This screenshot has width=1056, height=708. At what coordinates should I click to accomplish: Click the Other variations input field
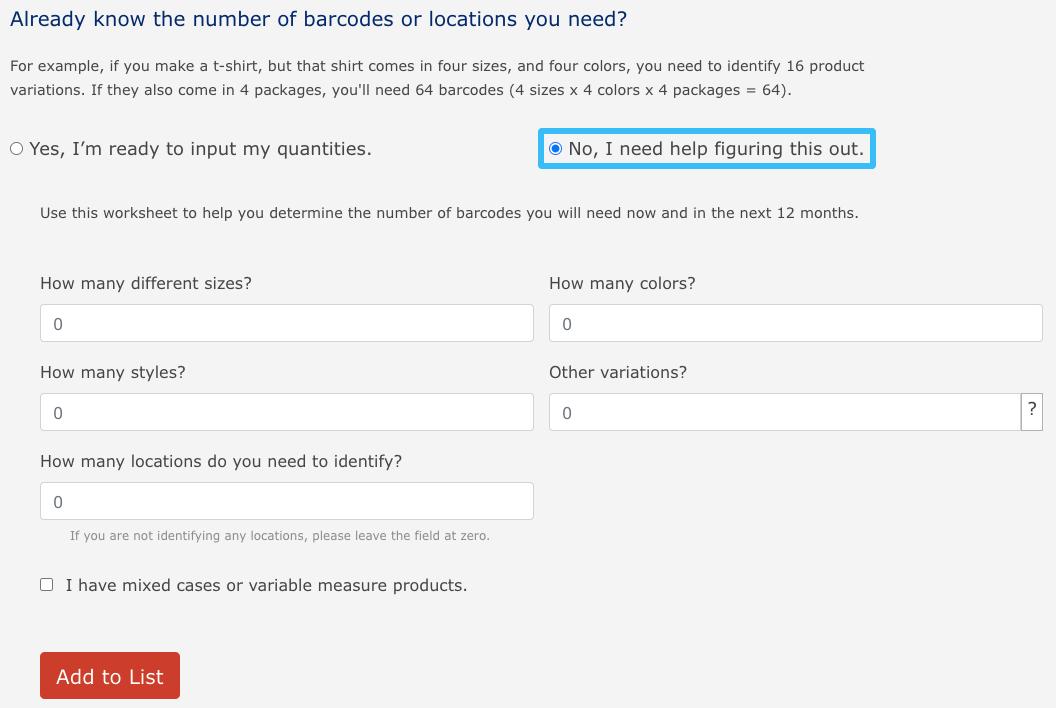tap(784, 411)
